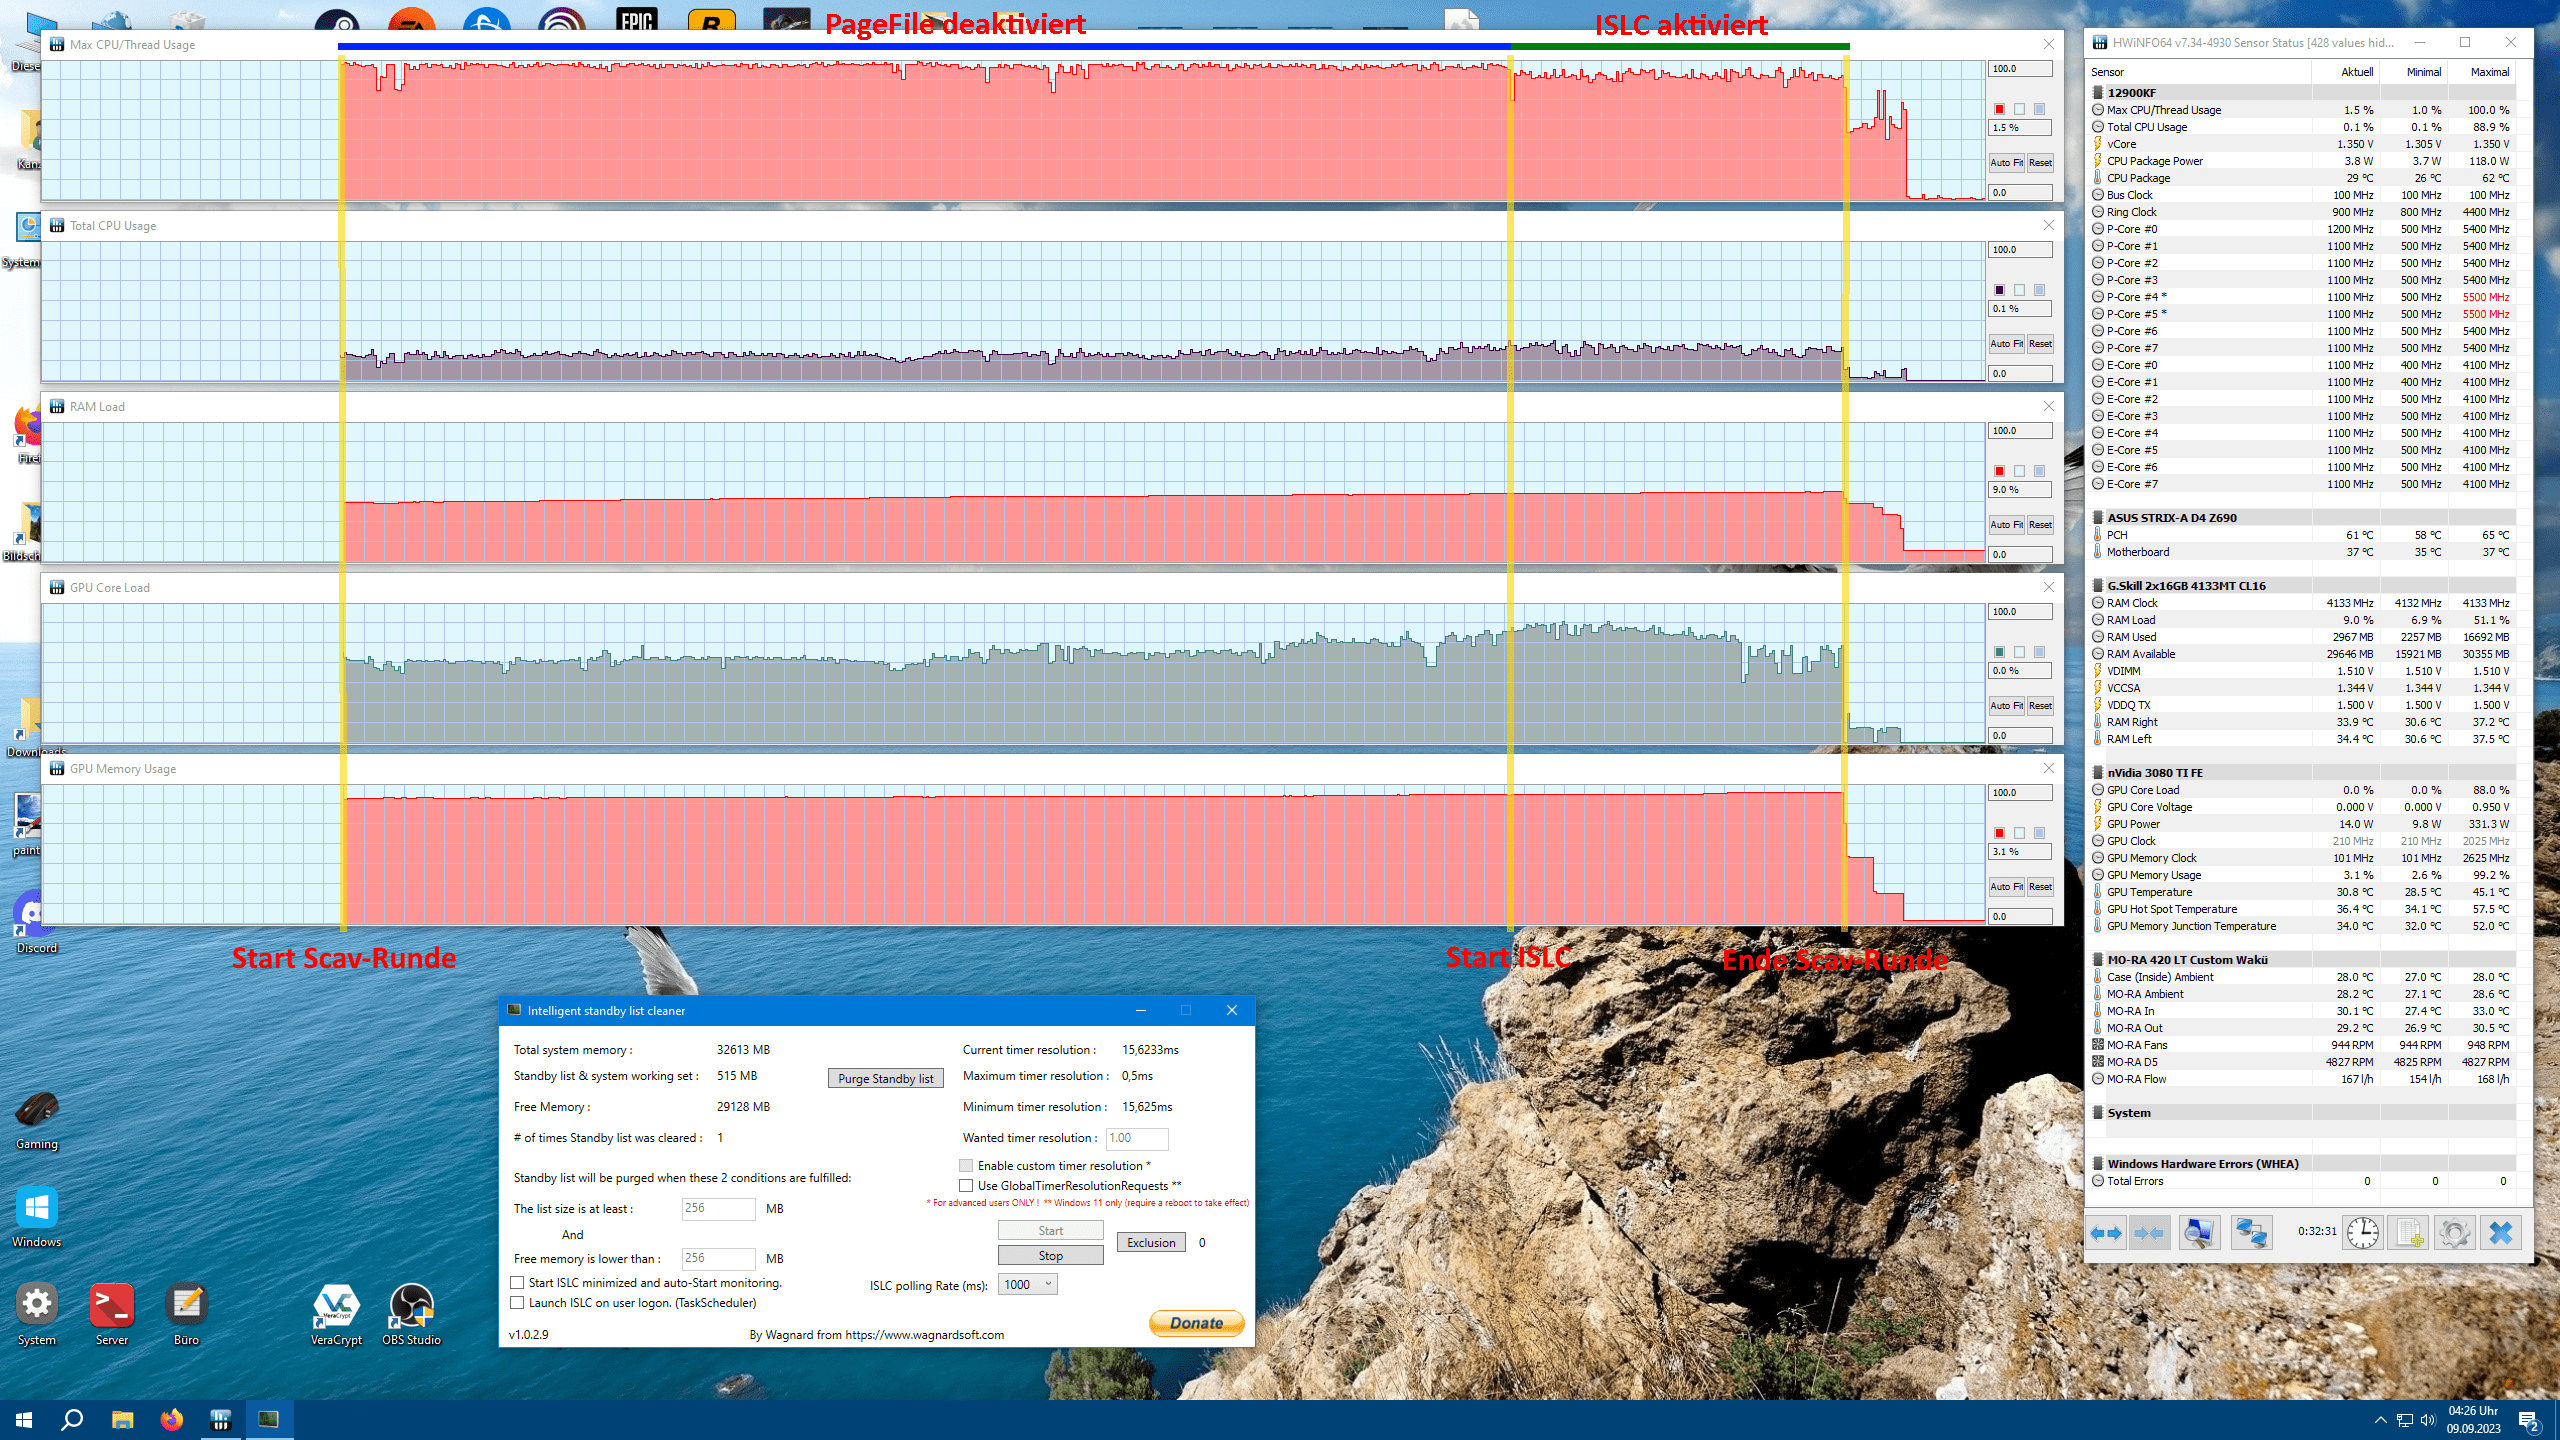Open the Büro desktop shortcut
This screenshot has height=1440, width=2560.
(186, 1314)
